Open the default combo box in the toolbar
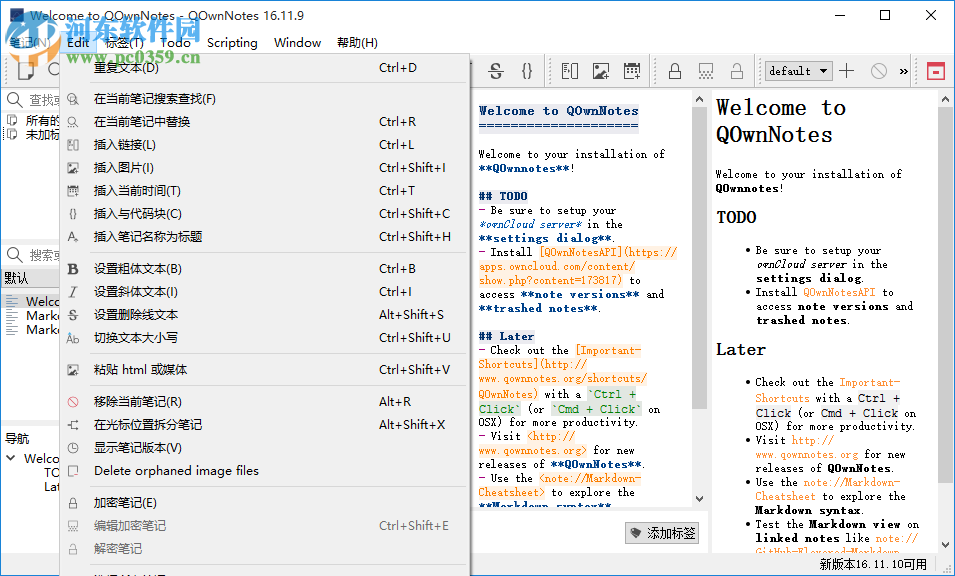955x576 pixels. [798, 71]
